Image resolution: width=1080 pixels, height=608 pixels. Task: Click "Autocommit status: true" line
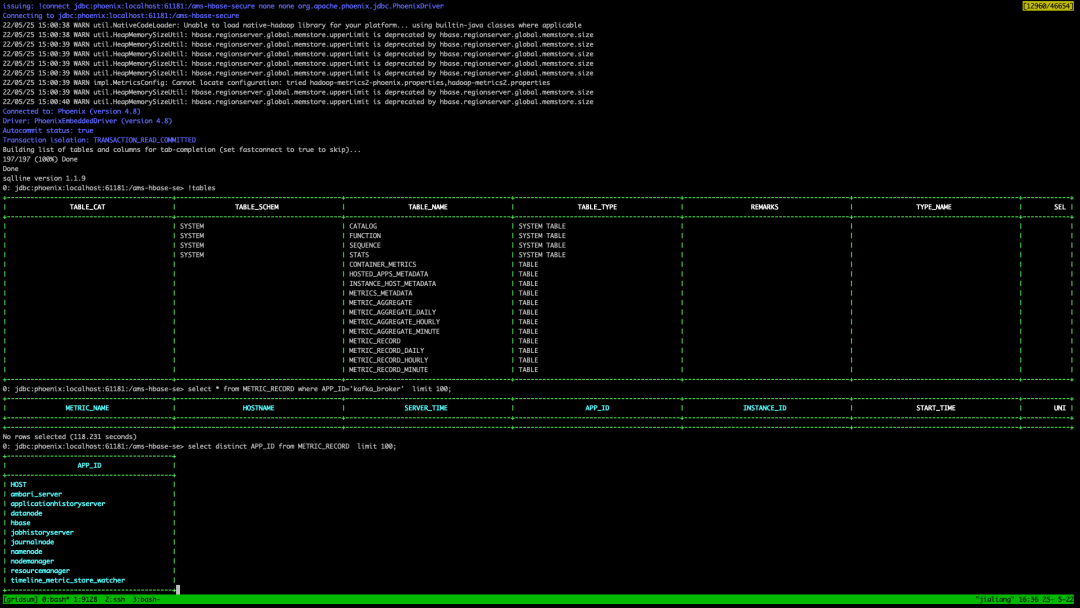tap(48, 131)
